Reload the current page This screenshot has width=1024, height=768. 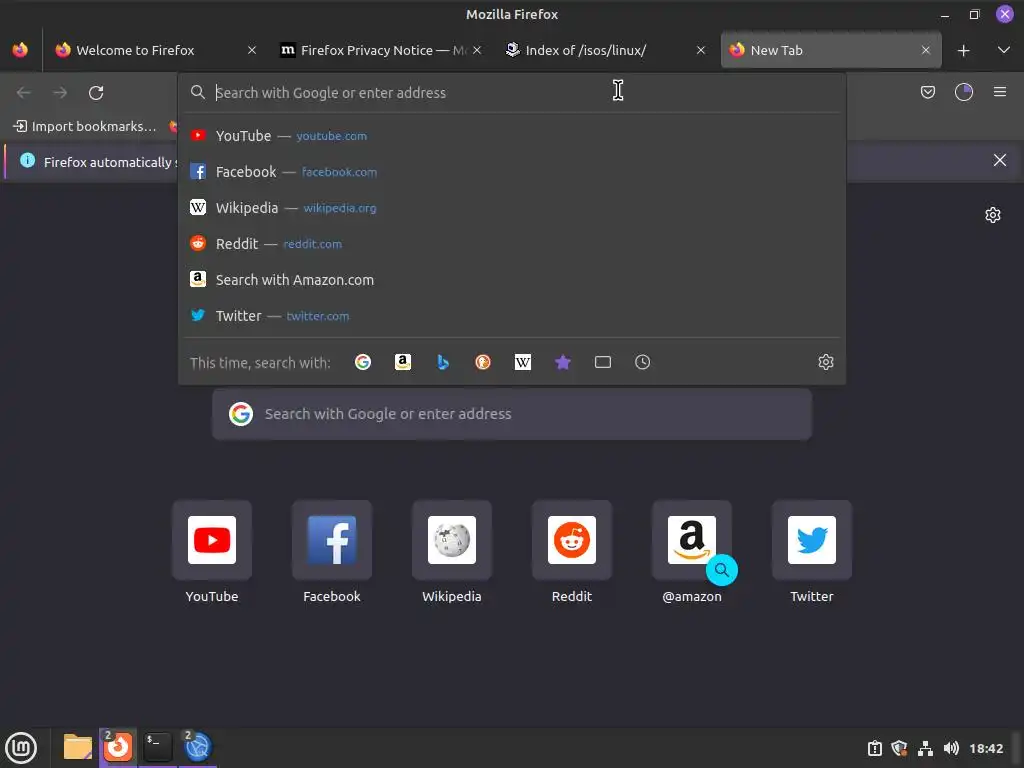tap(96, 93)
